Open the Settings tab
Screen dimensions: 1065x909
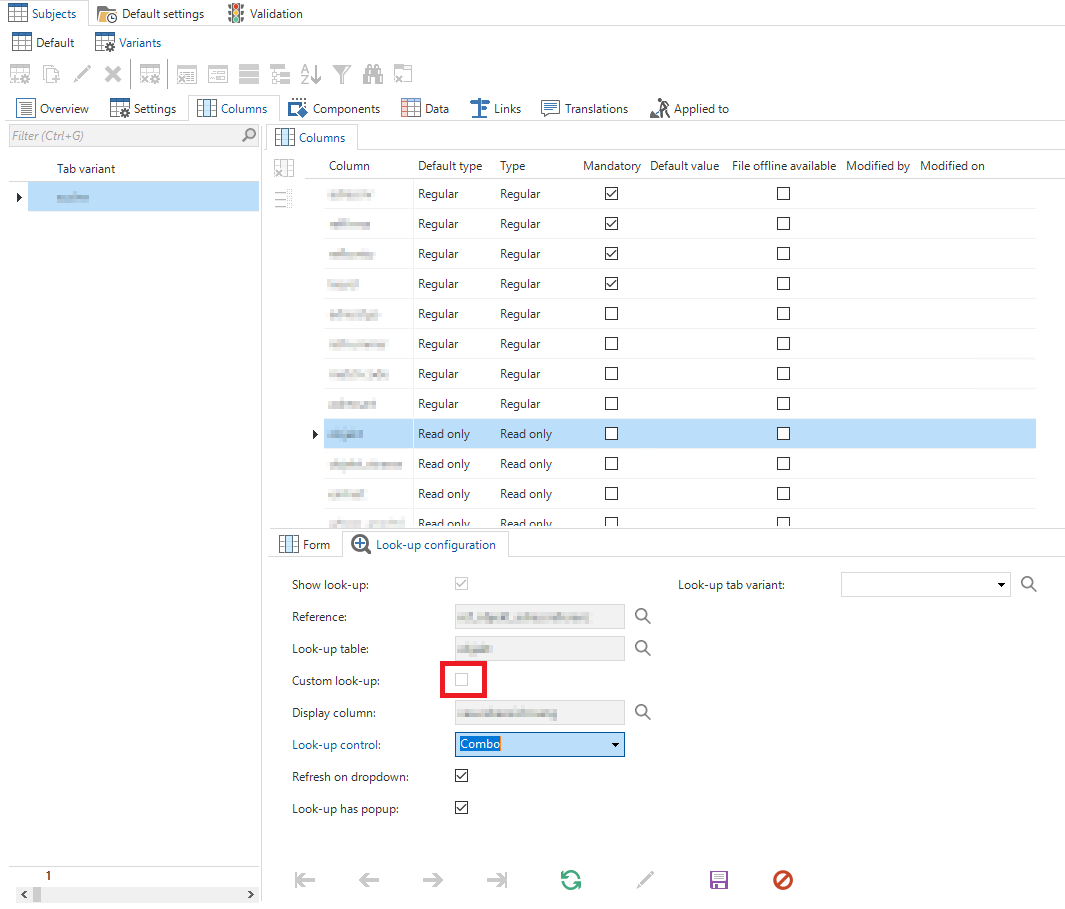(143, 109)
